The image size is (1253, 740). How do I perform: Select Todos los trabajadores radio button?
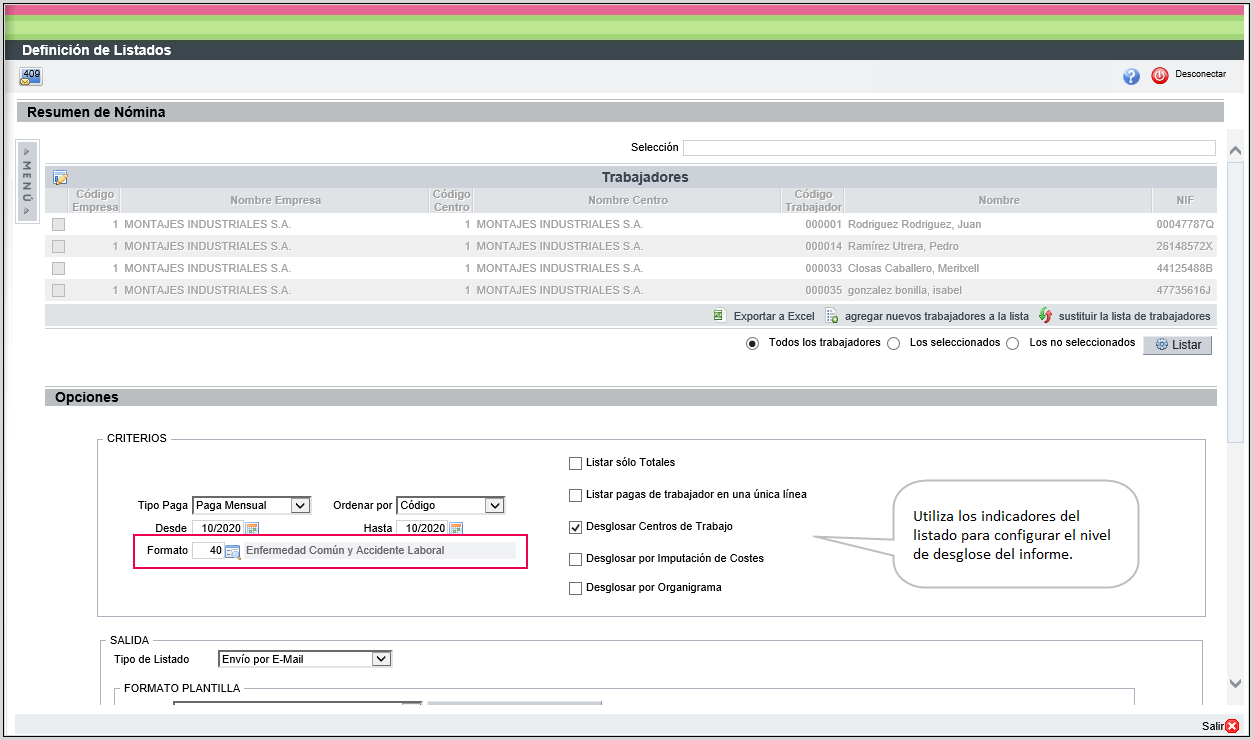point(752,344)
